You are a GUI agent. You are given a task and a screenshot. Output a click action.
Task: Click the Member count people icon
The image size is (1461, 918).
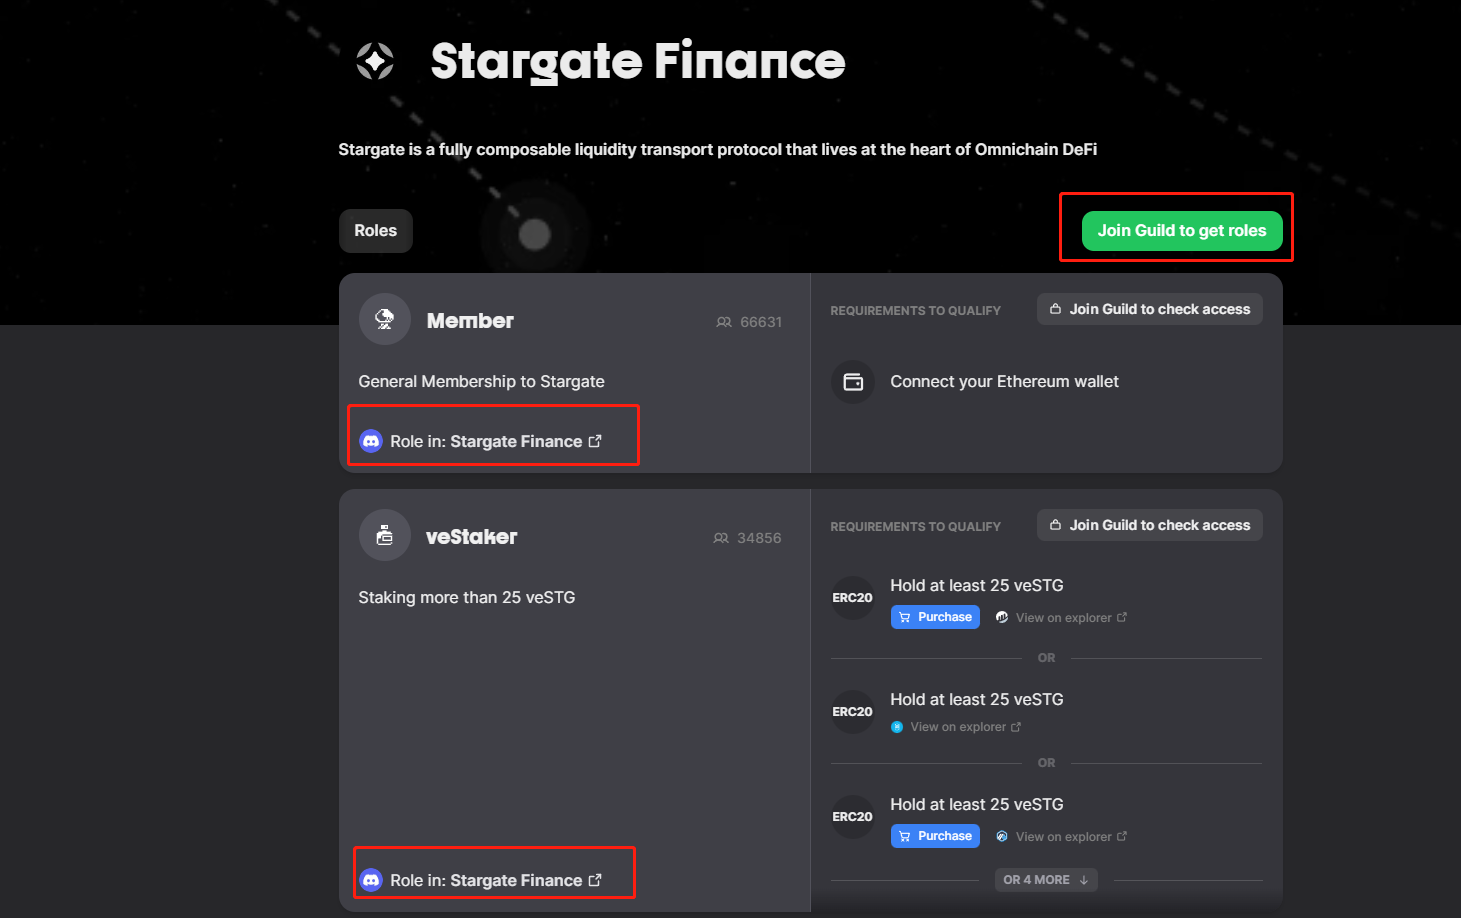click(x=724, y=322)
